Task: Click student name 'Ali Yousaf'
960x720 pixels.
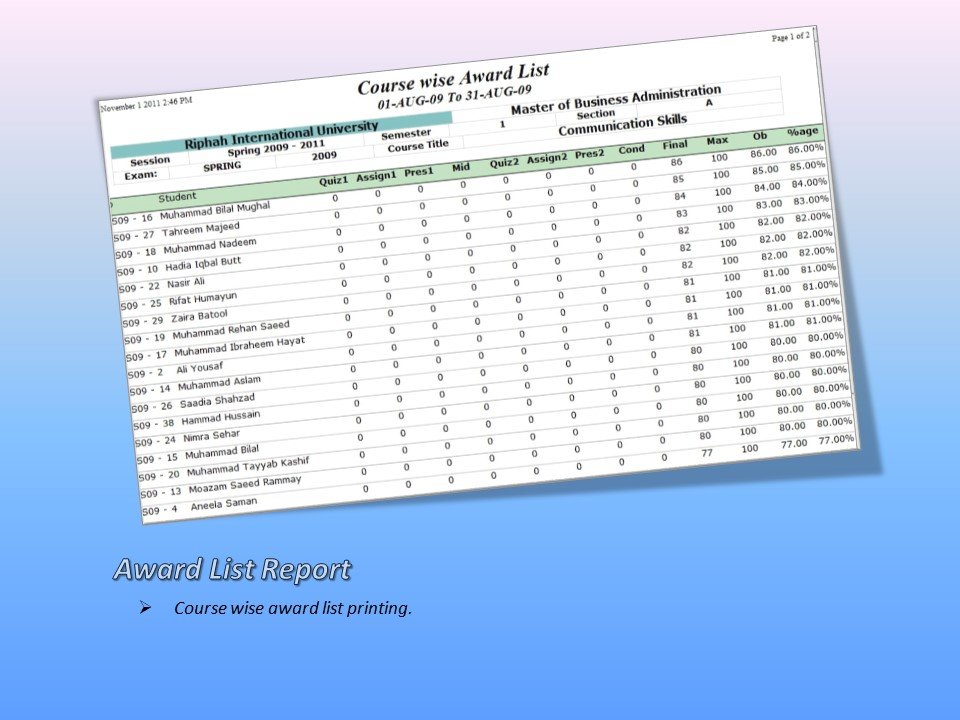Action: click(x=200, y=368)
